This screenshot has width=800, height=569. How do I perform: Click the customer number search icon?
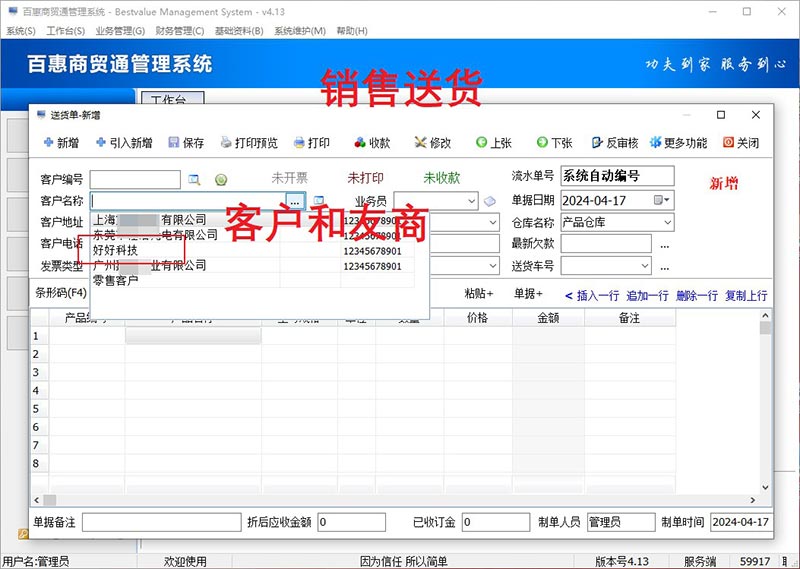(x=194, y=180)
